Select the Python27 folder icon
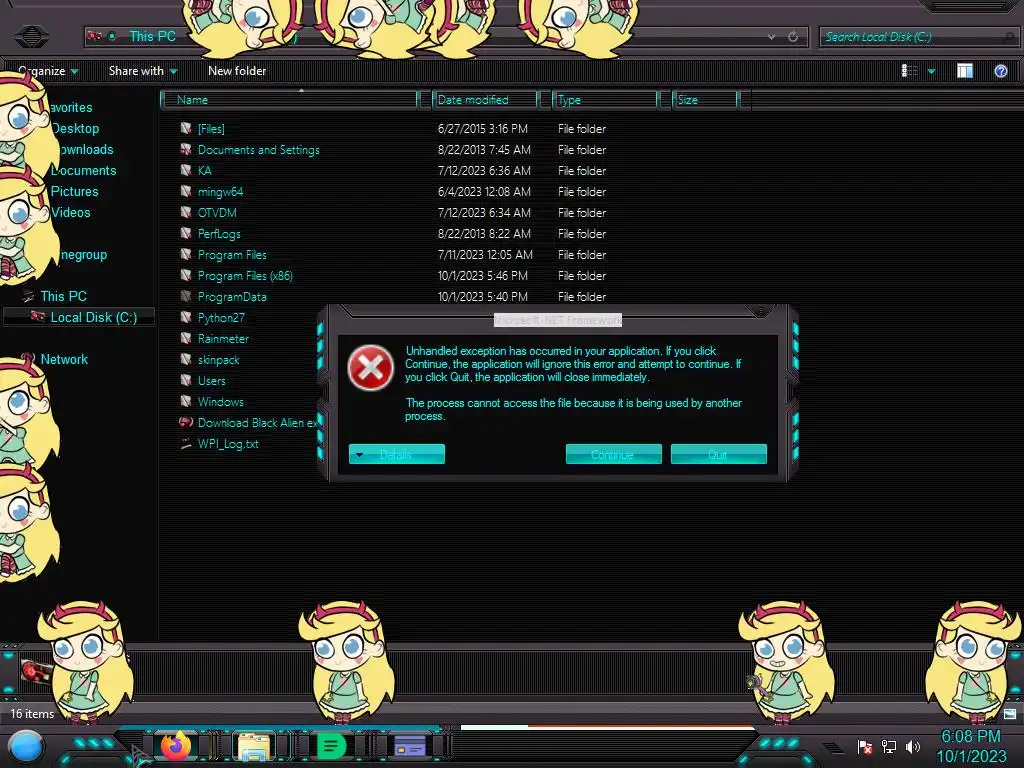This screenshot has width=1024, height=768. 186,317
